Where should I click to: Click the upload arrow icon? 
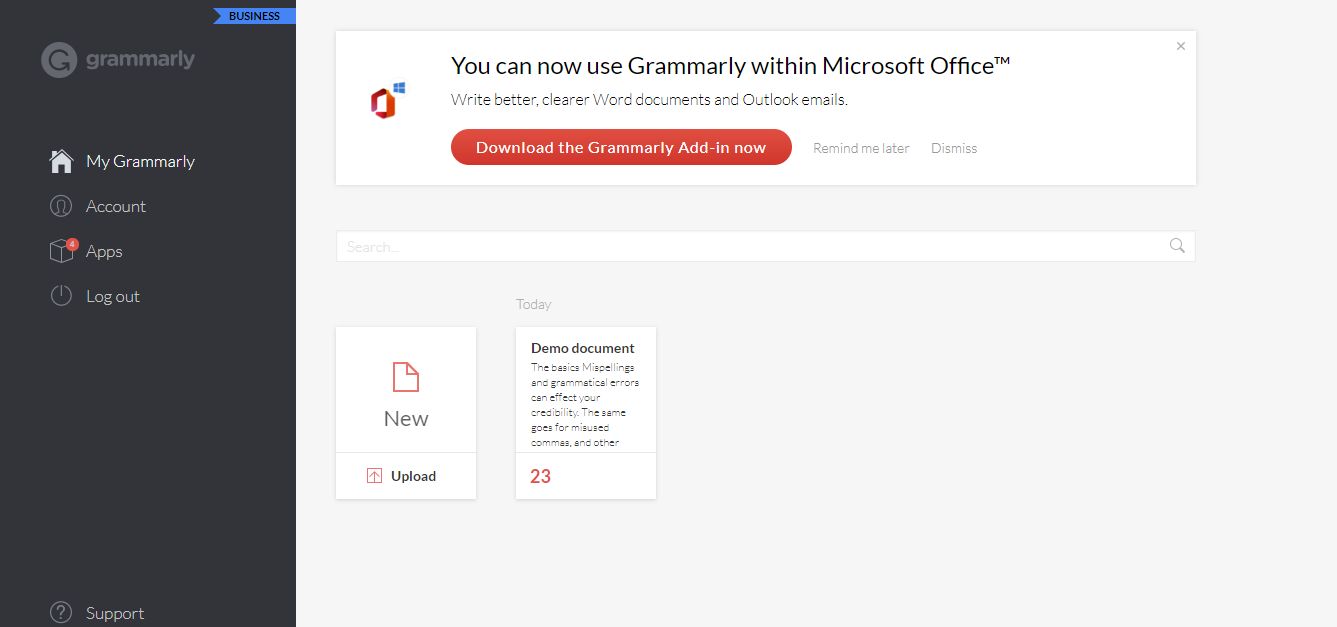tap(374, 476)
